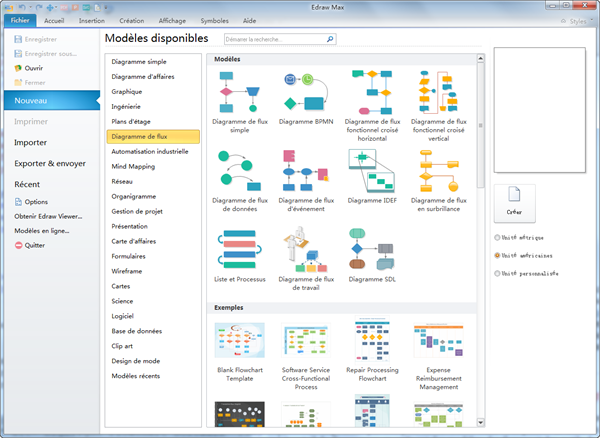Viewport: 600px width, 438px height.
Task: Click scroll down arrow of templates list
Action: (x=481, y=422)
